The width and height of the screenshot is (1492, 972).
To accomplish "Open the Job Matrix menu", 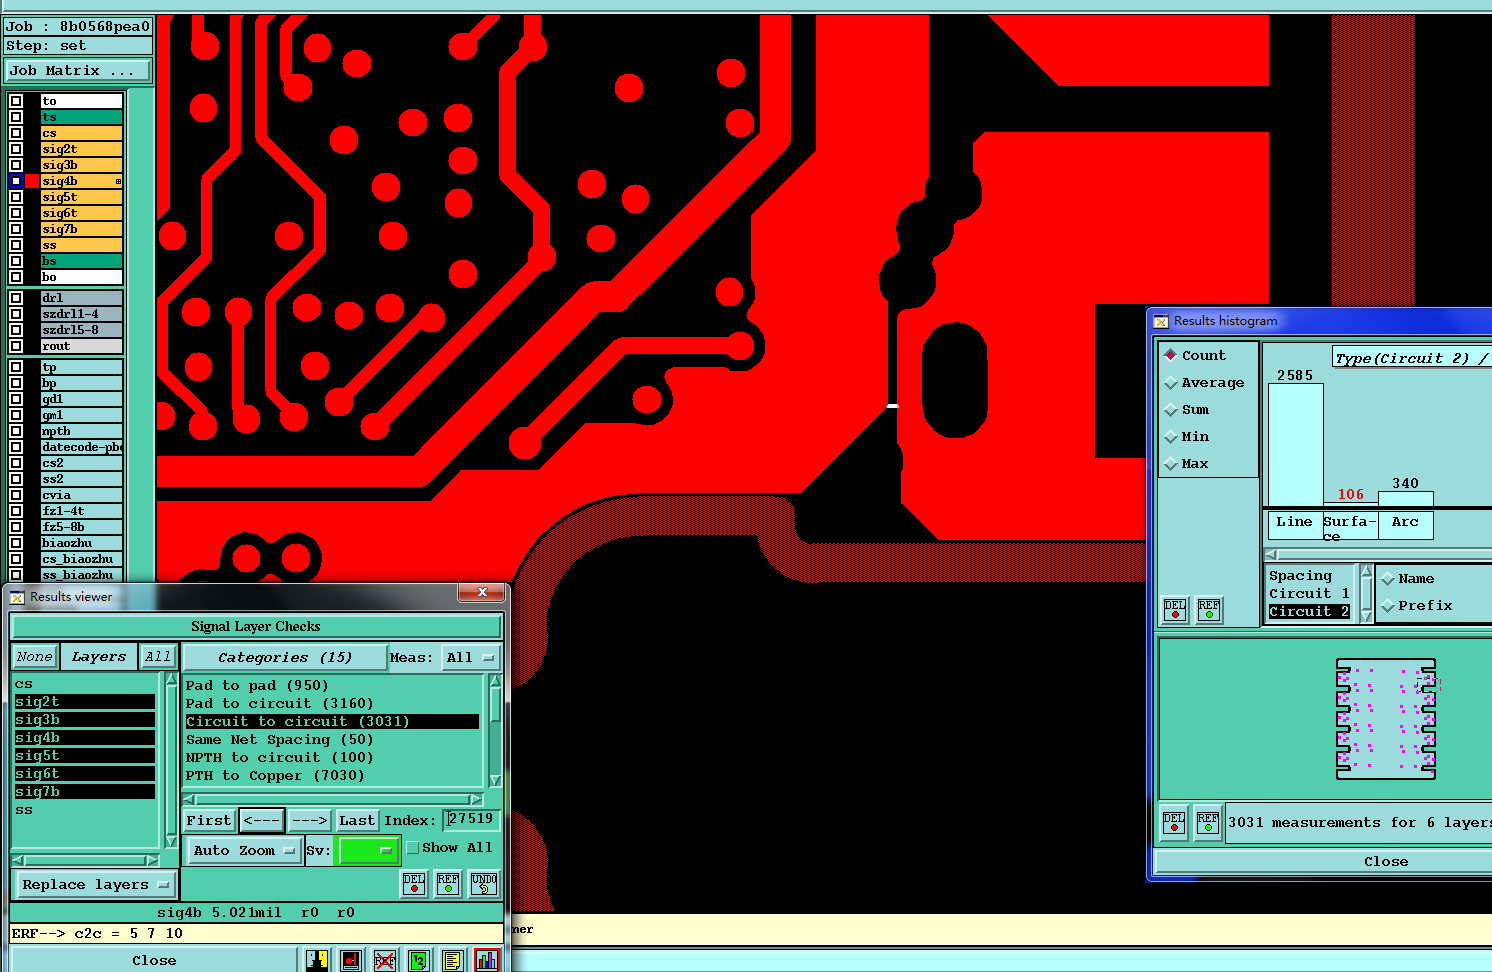I will pos(79,71).
